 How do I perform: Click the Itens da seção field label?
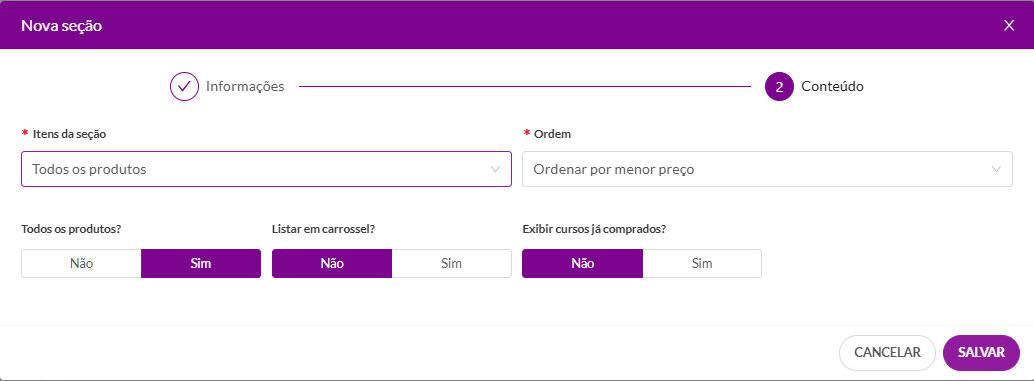click(69, 134)
